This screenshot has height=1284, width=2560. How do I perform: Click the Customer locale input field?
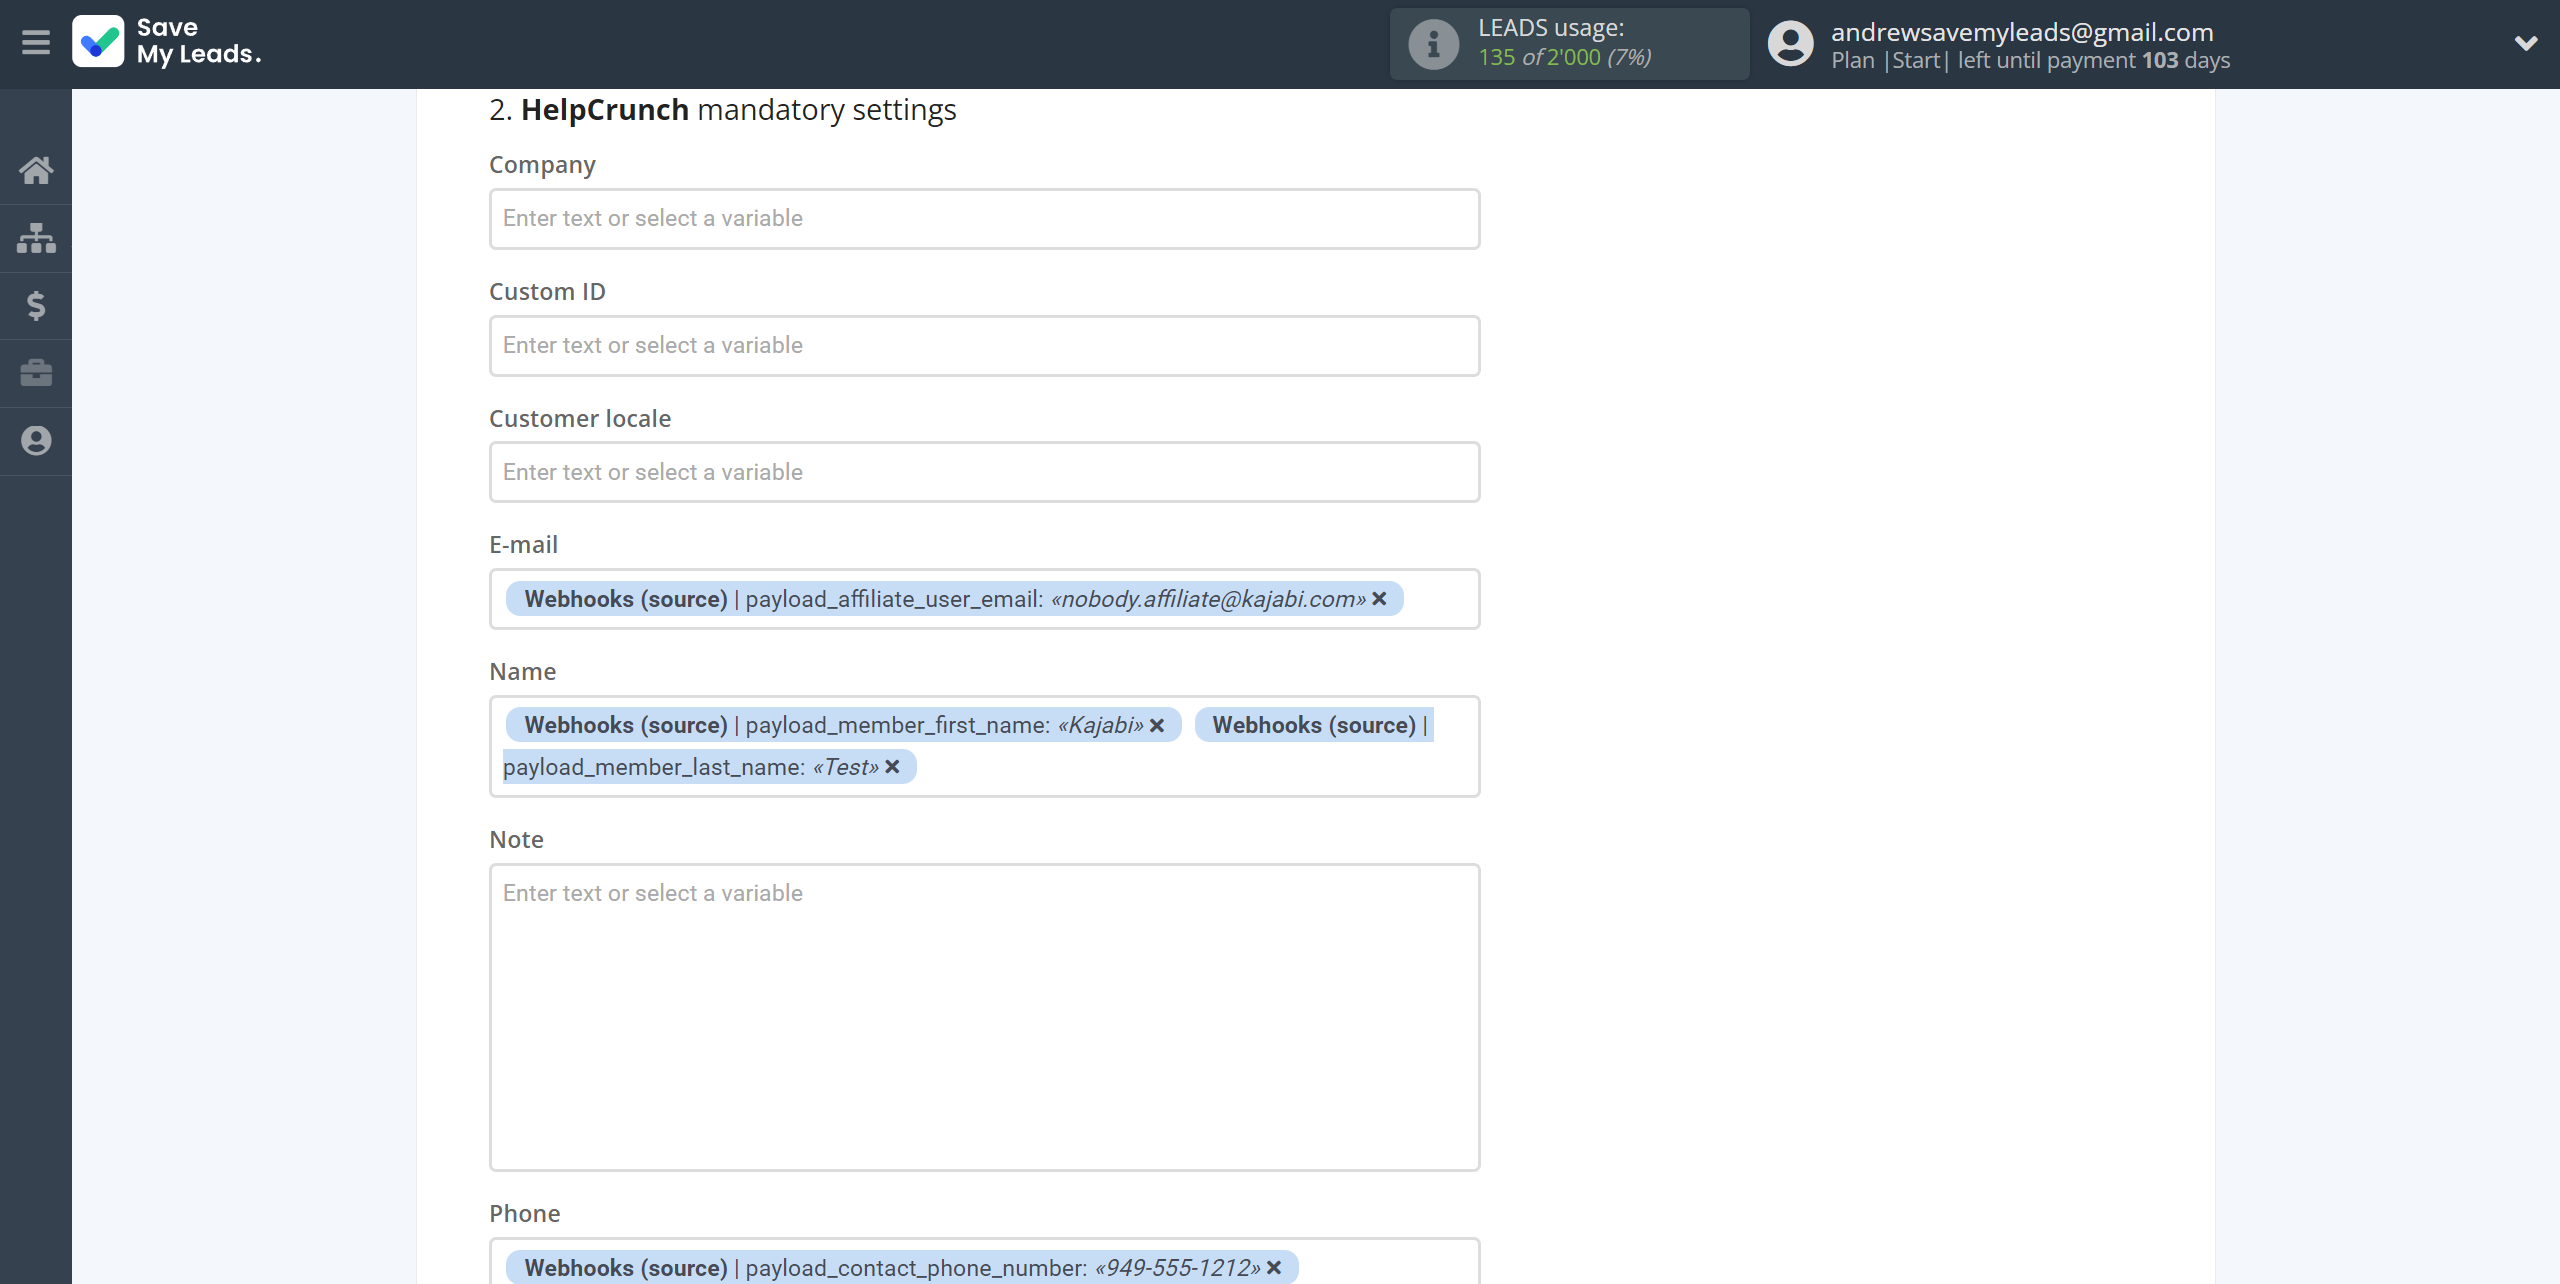(x=984, y=472)
